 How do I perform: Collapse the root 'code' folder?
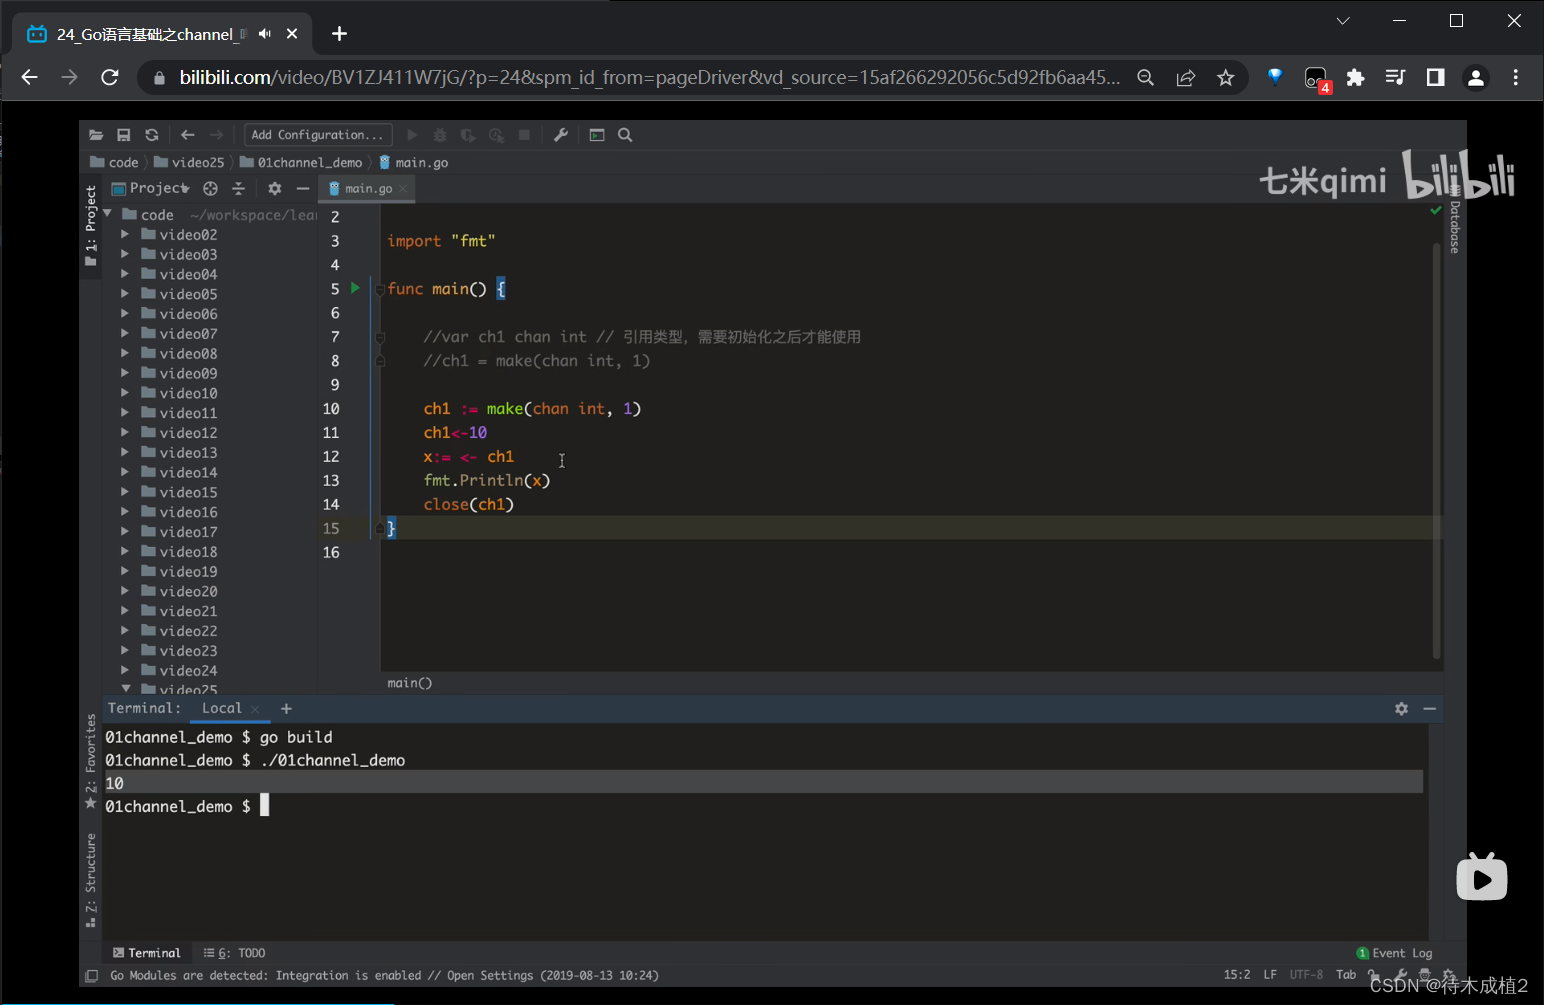pos(107,214)
